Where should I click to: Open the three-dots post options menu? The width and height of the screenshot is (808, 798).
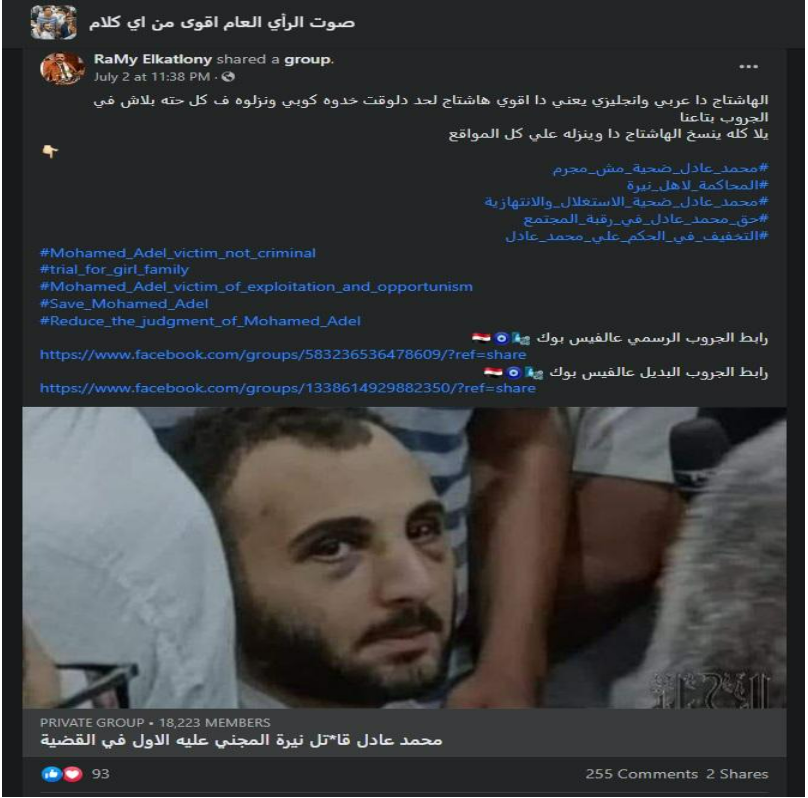tap(748, 67)
